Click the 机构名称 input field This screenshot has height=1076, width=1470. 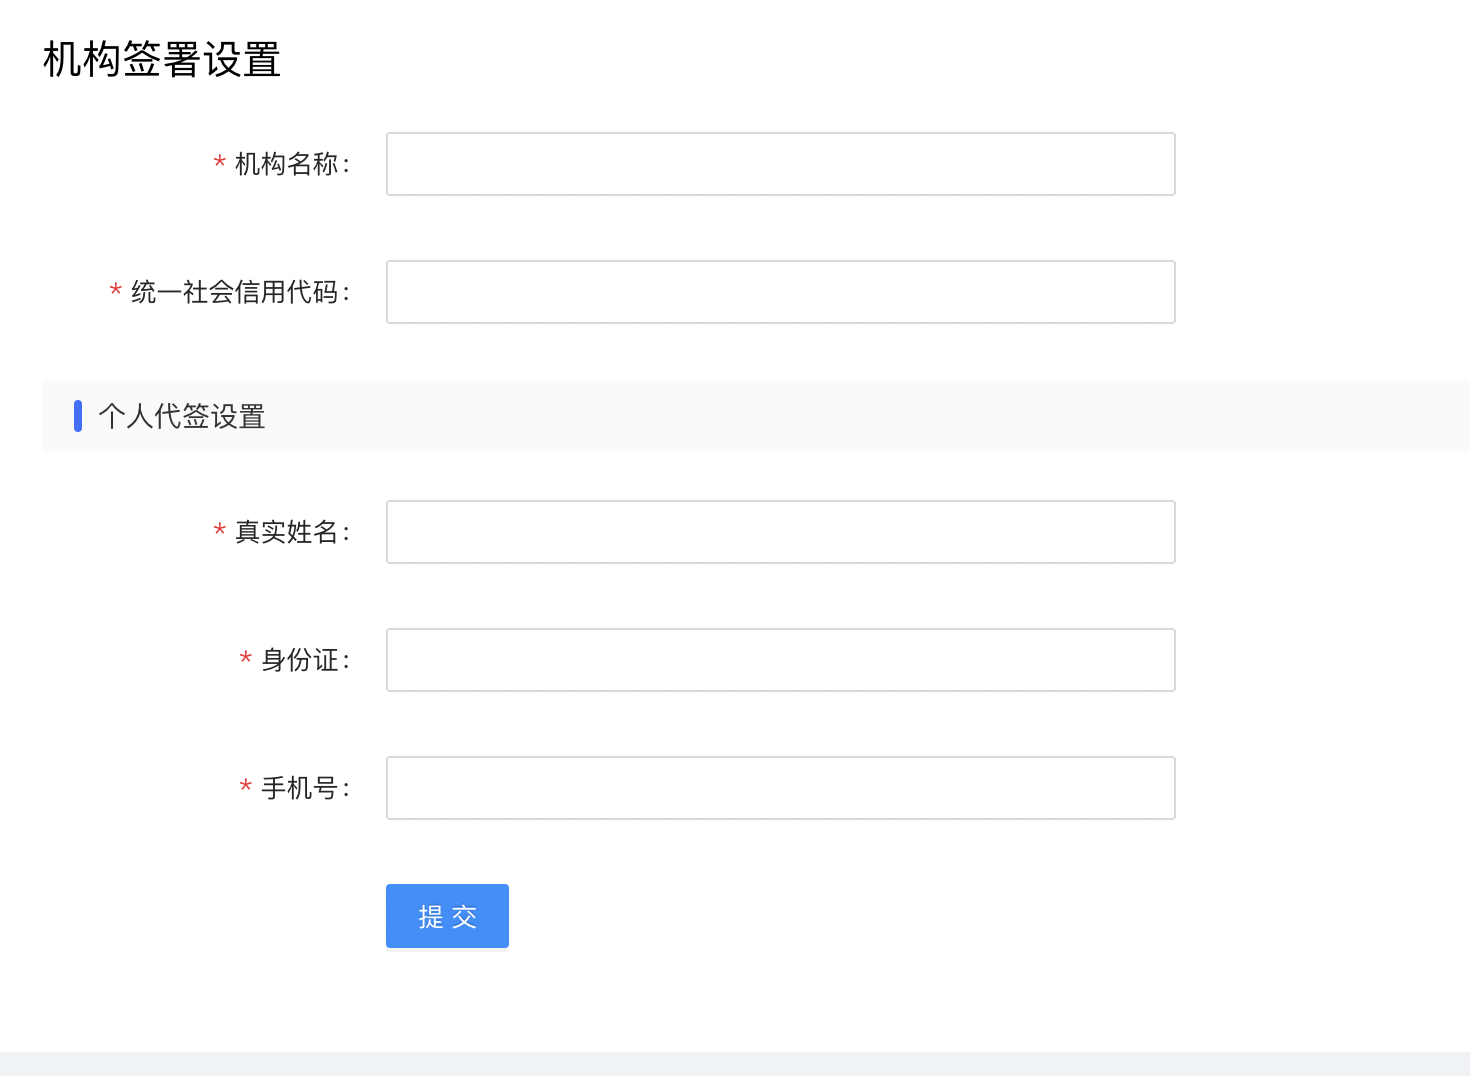780,164
